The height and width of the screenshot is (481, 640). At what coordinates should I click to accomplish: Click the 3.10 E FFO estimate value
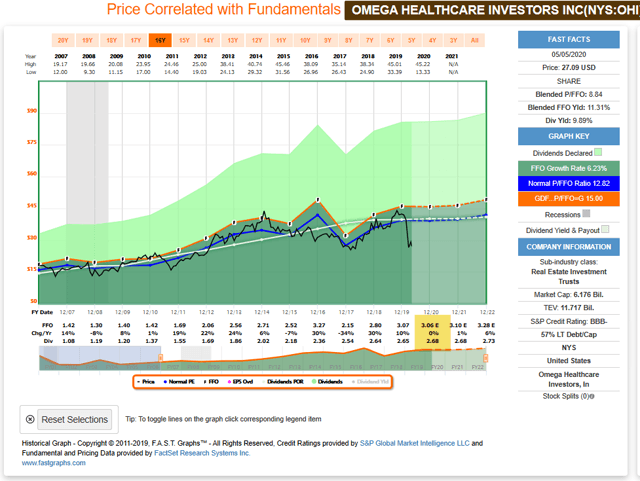click(x=458, y=325)
